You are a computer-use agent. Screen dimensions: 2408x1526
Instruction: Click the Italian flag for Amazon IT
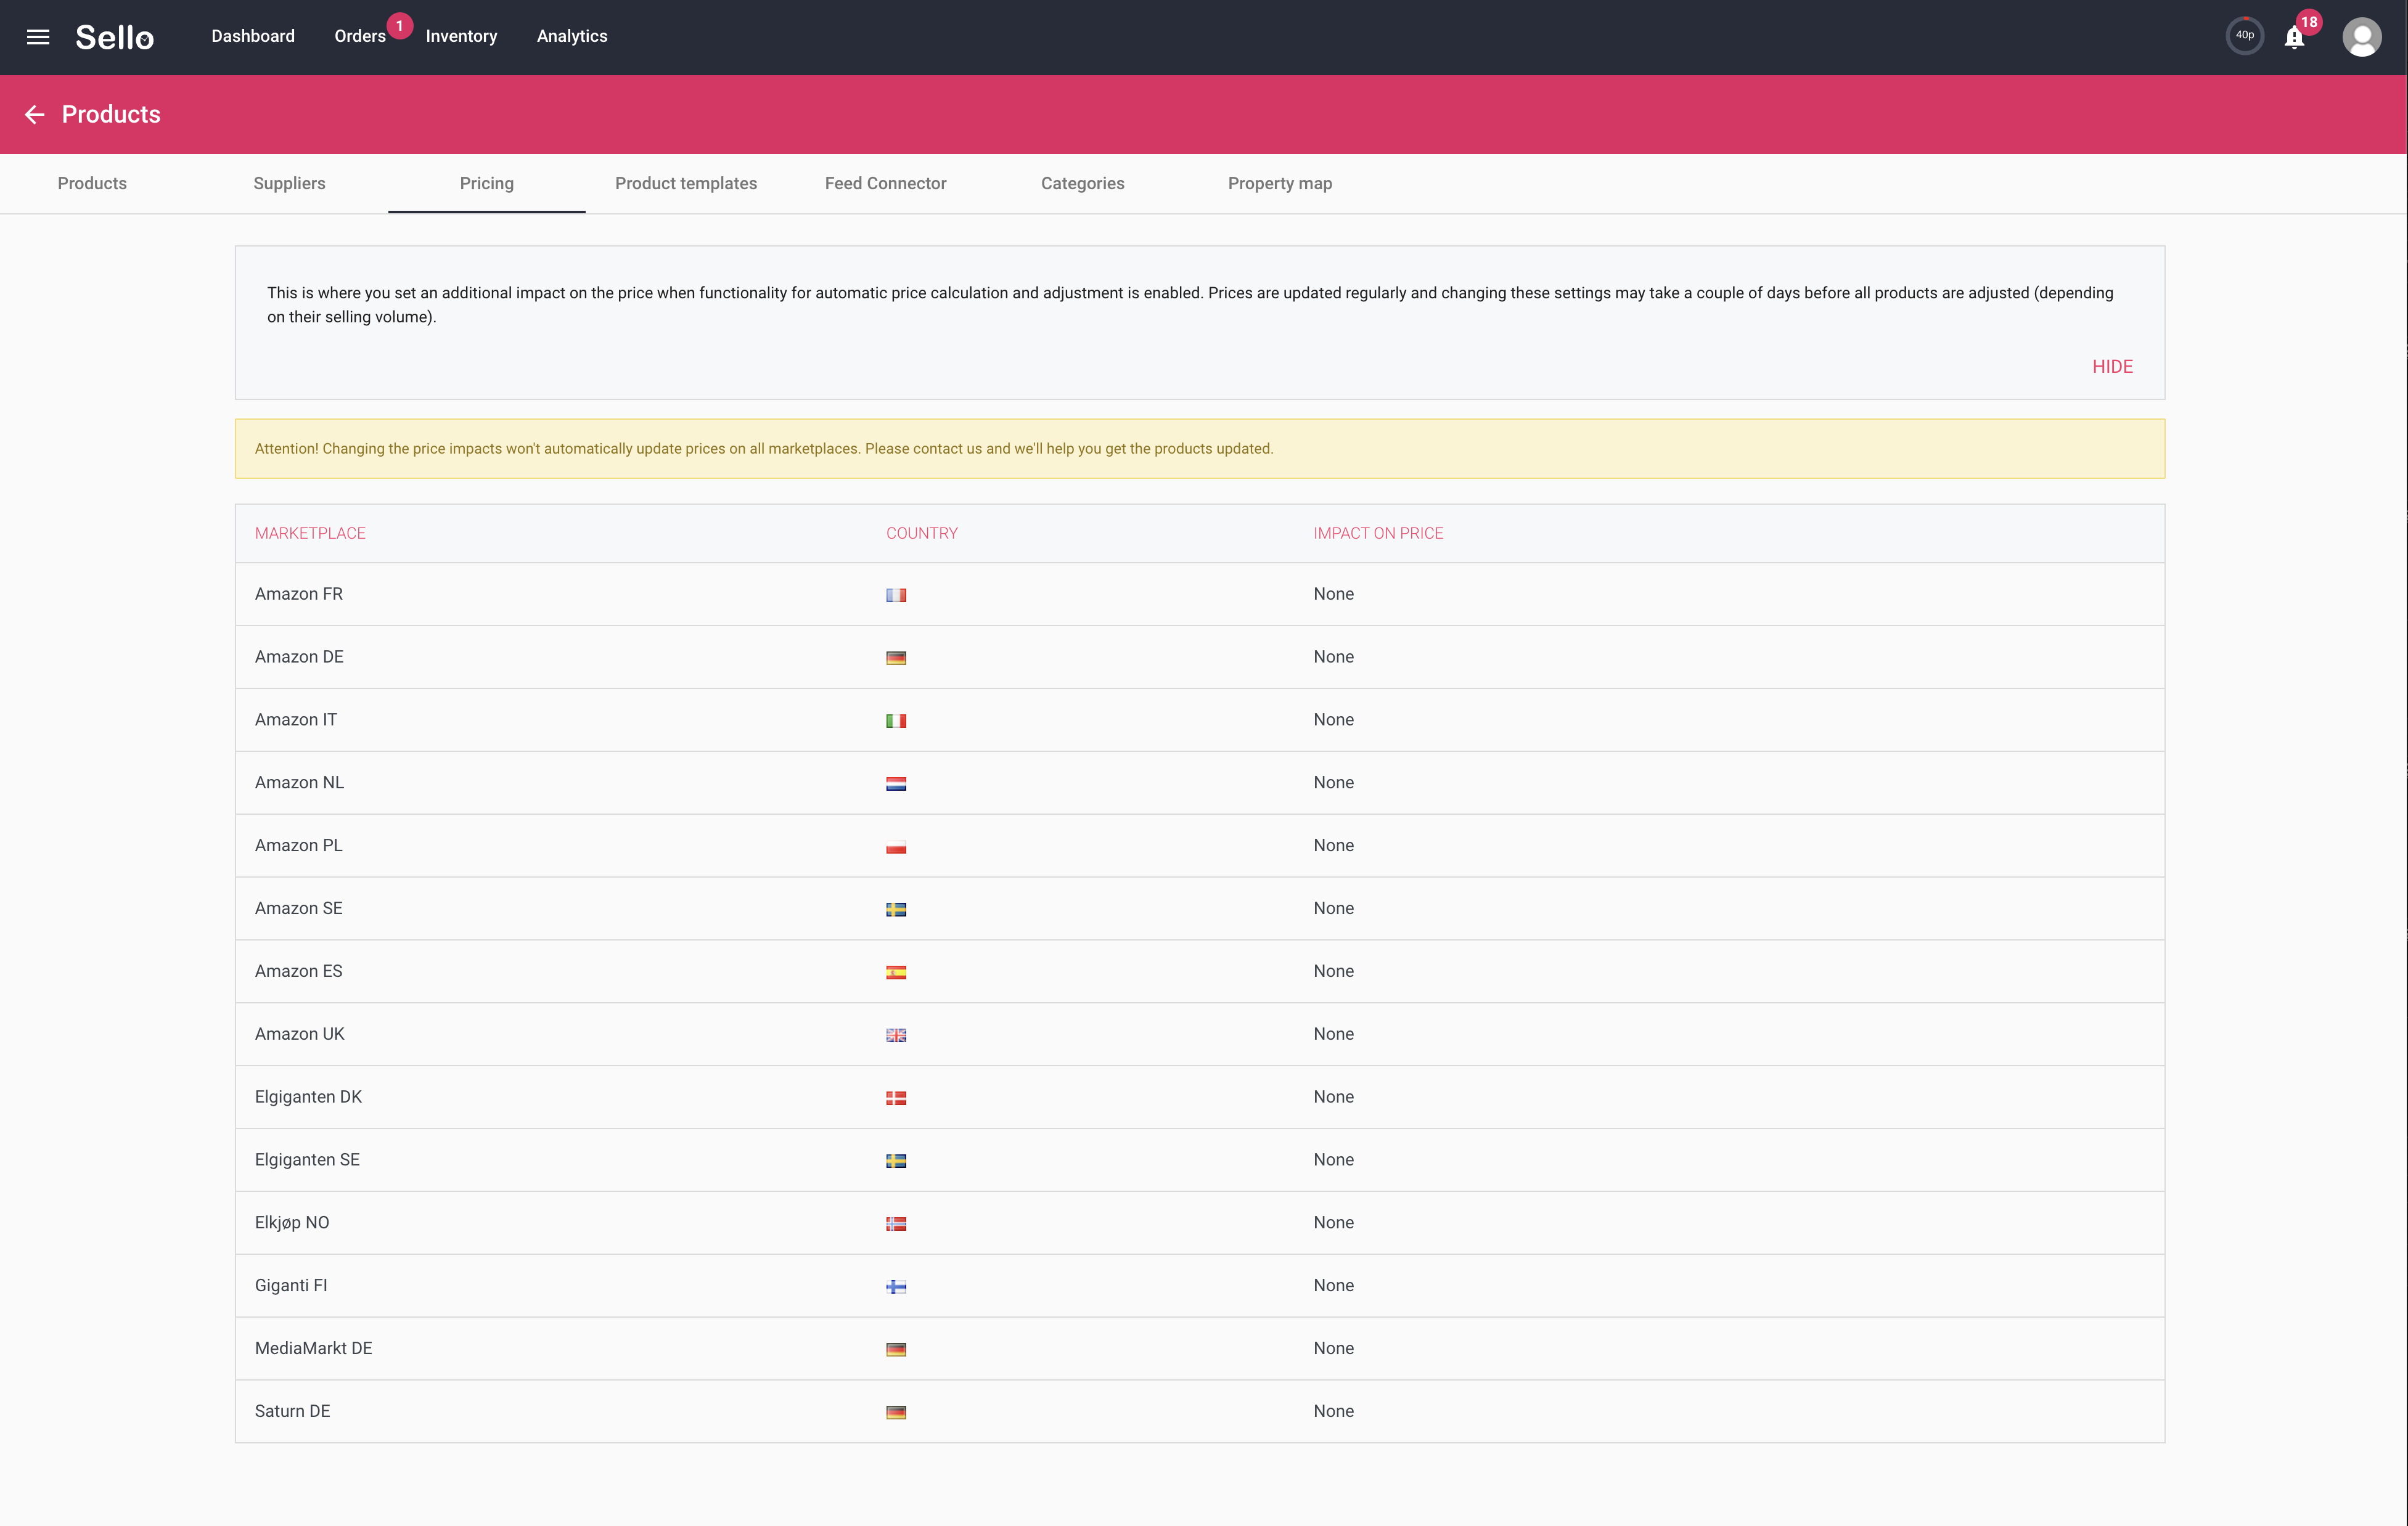point(896,721)
